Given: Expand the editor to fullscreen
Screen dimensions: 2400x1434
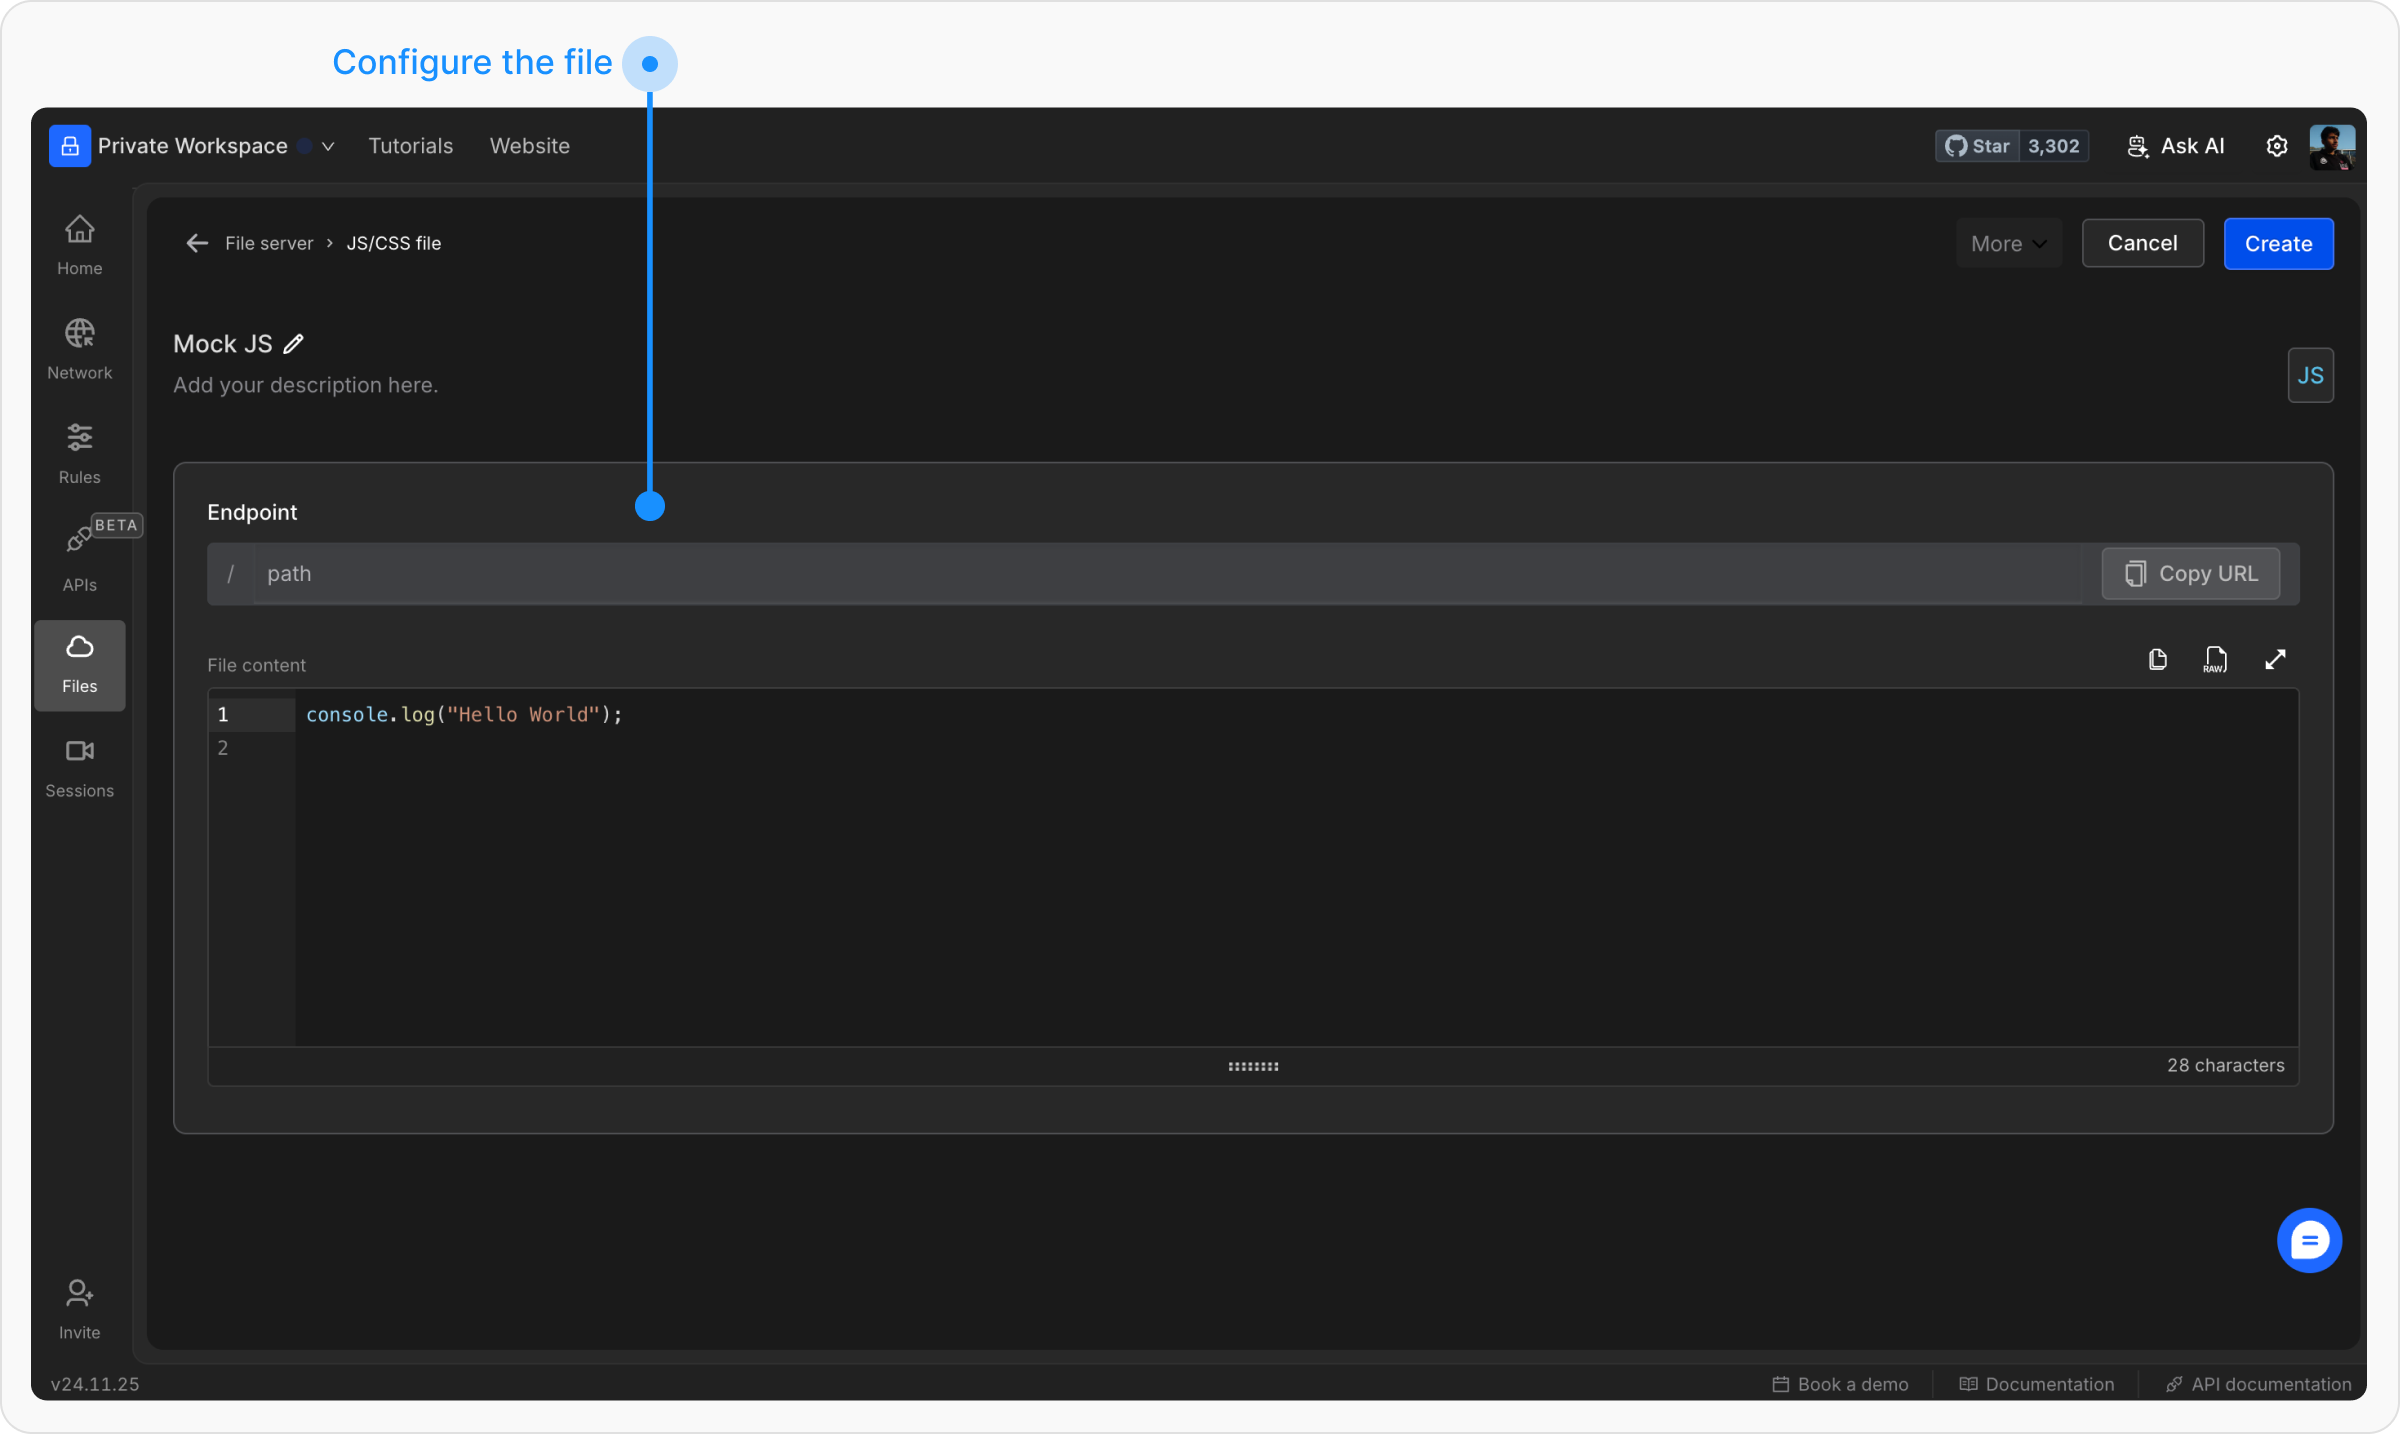Looking at the screenshot, I should (x=2275, y=660).
